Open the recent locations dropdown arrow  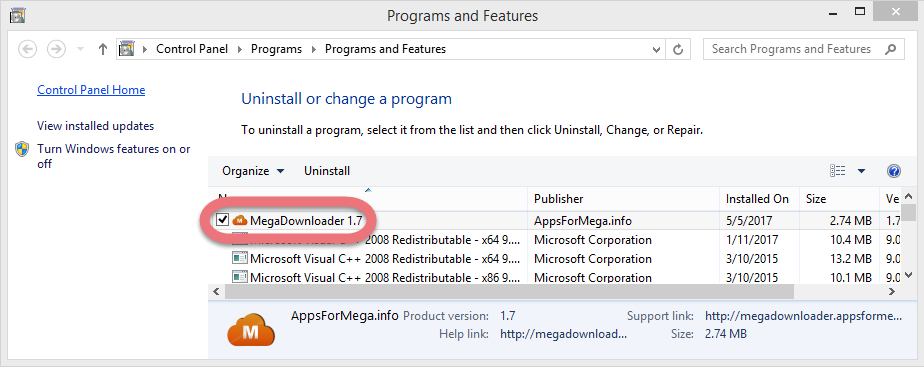coord(81,49)
